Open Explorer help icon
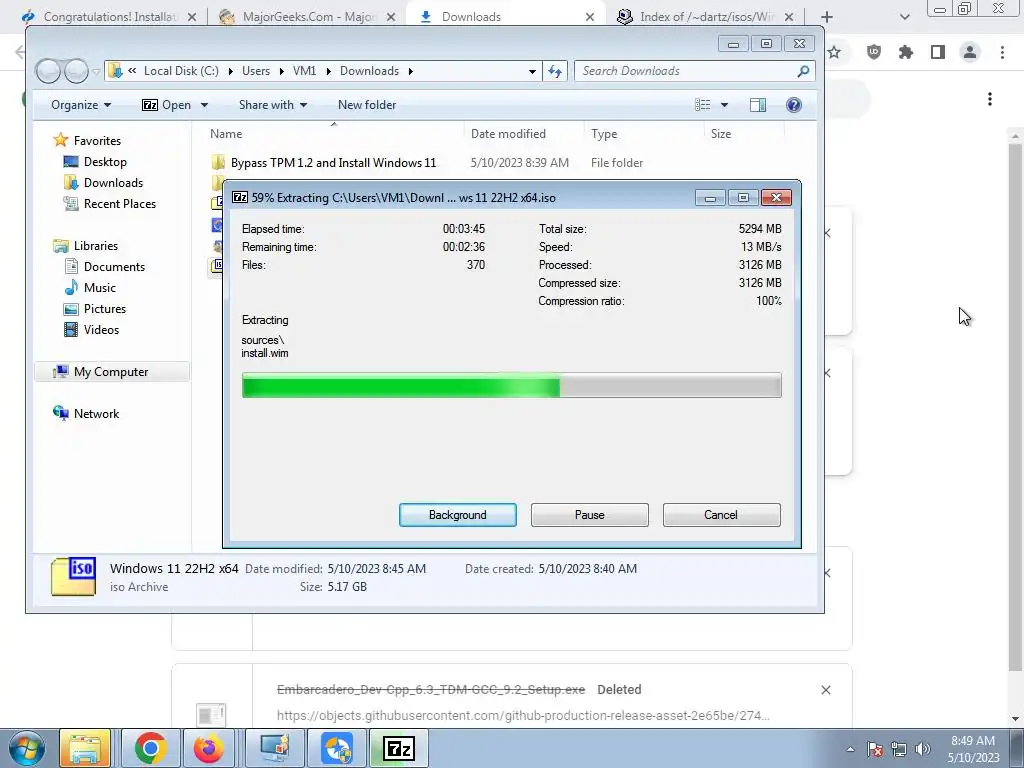Image resolution: width=1024 pixels, height=768 pixels. coord(793,105)
